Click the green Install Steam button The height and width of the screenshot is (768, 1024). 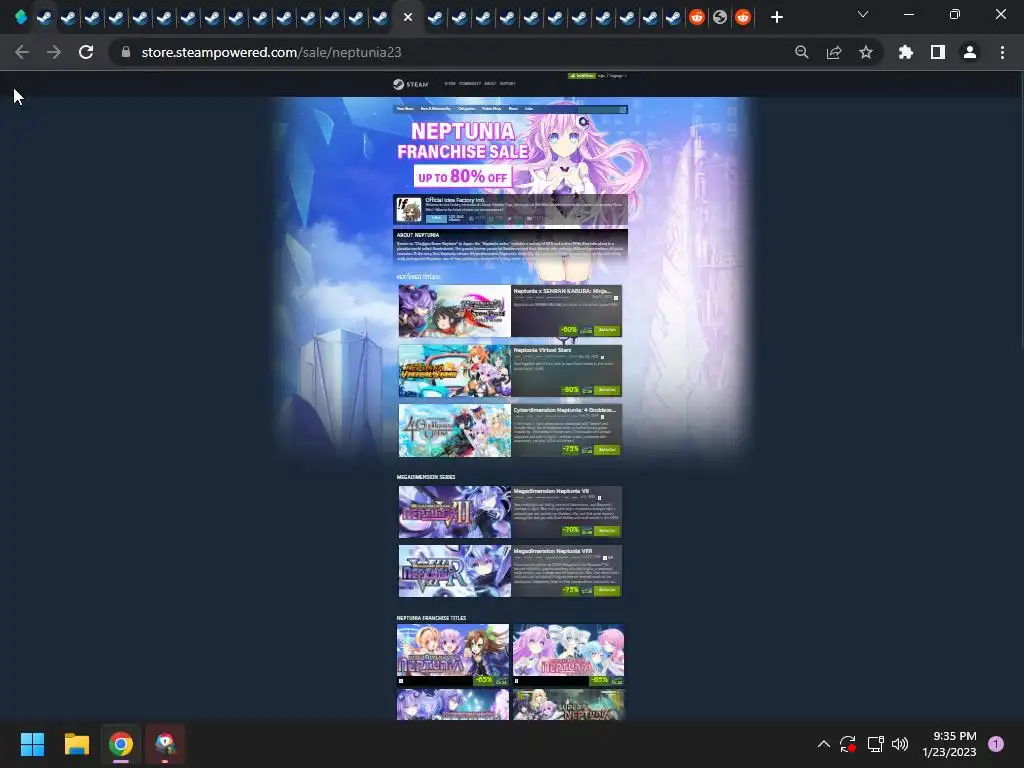582,76
